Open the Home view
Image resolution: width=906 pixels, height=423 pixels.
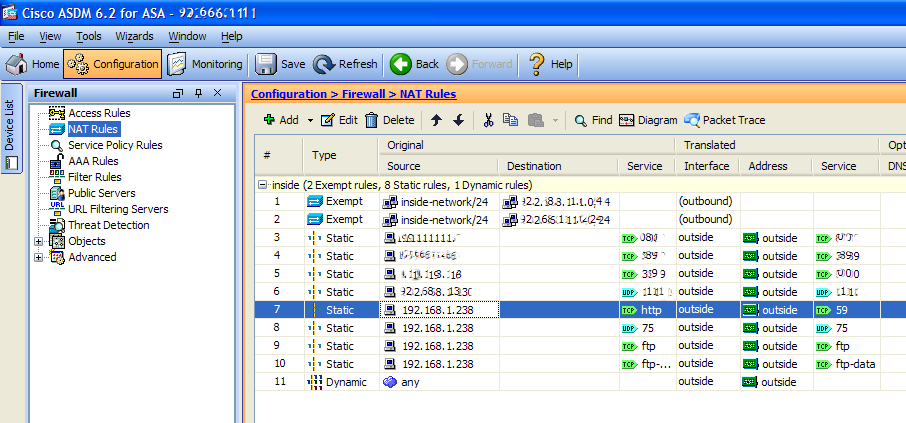point(33,64)
